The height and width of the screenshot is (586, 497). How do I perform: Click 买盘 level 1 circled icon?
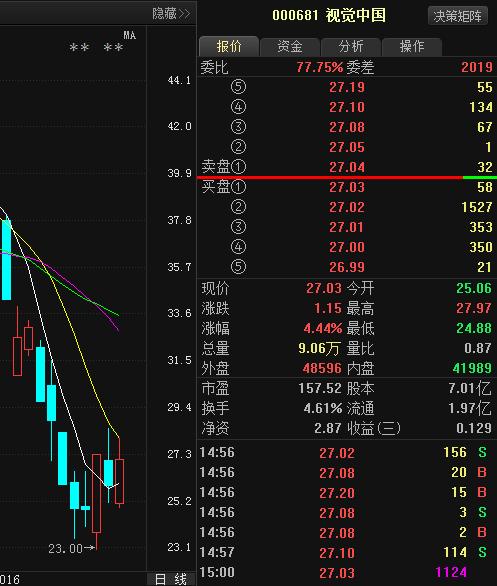[238, 186]
